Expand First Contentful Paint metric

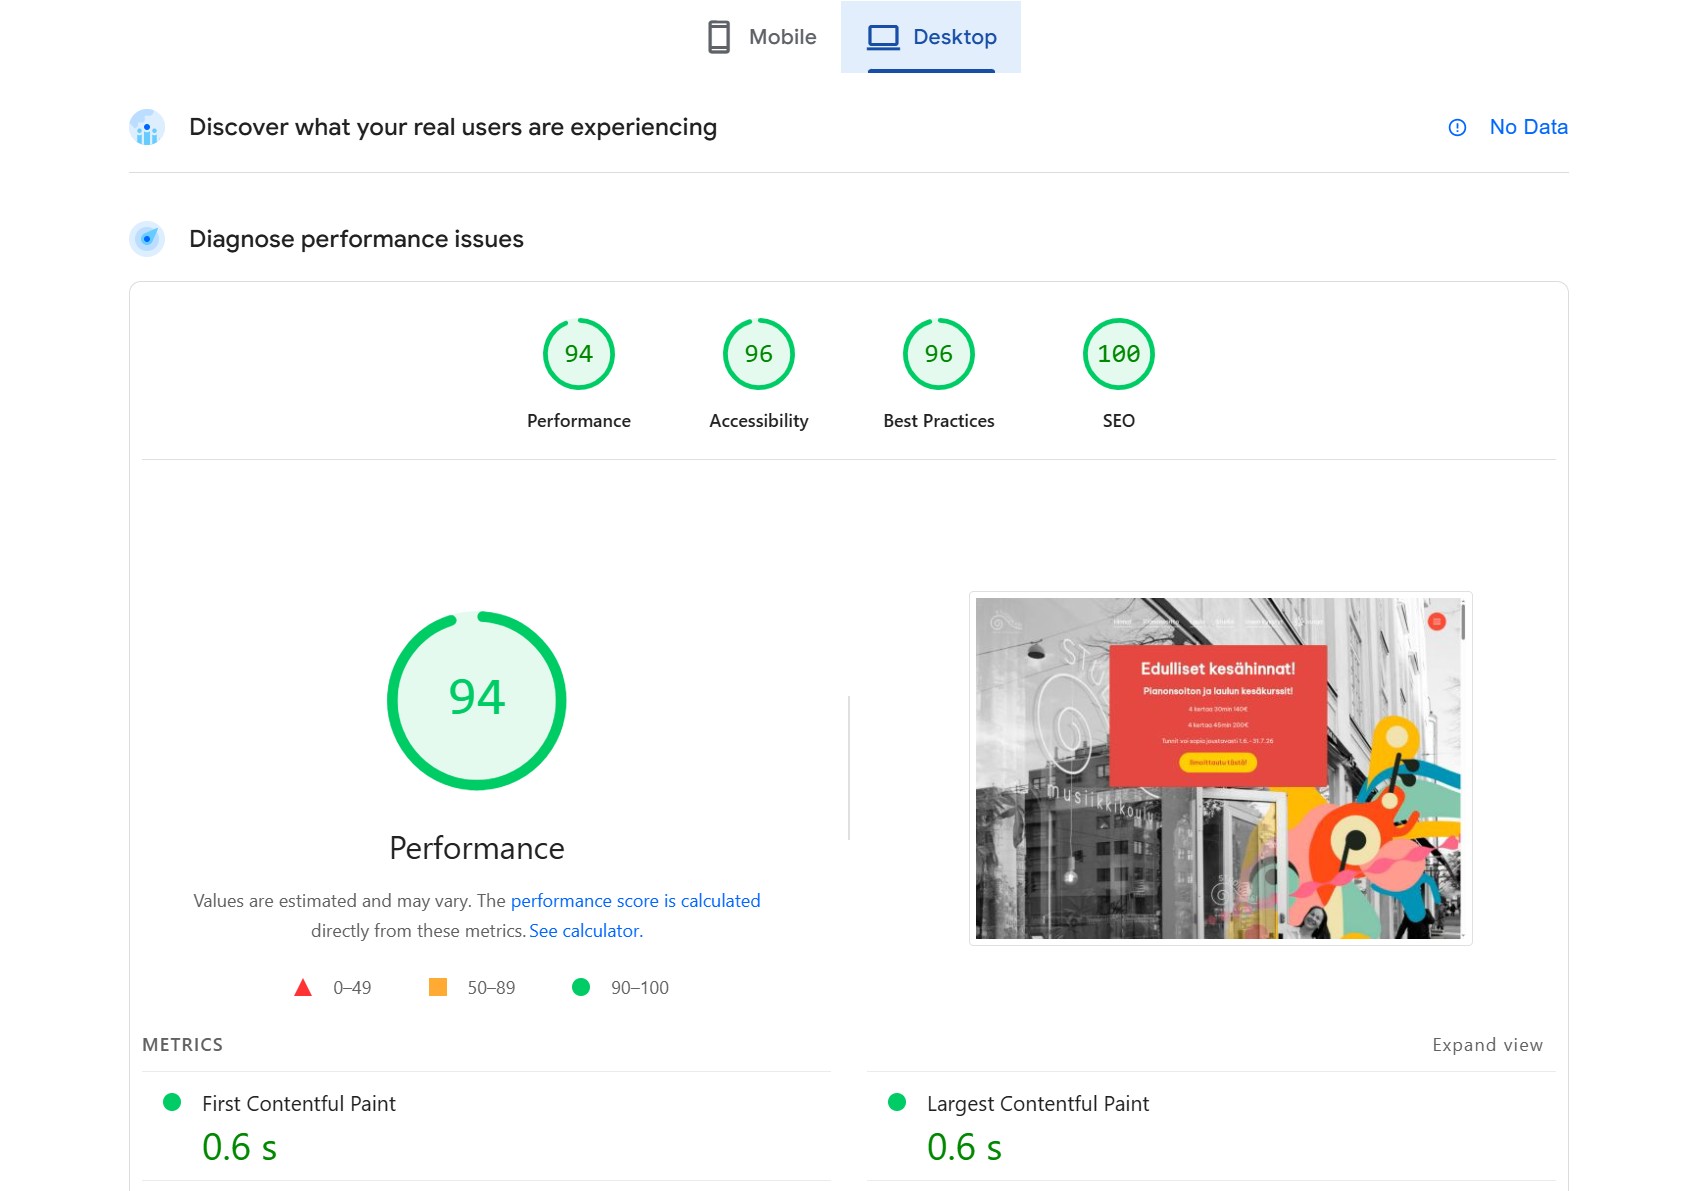tap(299, 1104)
